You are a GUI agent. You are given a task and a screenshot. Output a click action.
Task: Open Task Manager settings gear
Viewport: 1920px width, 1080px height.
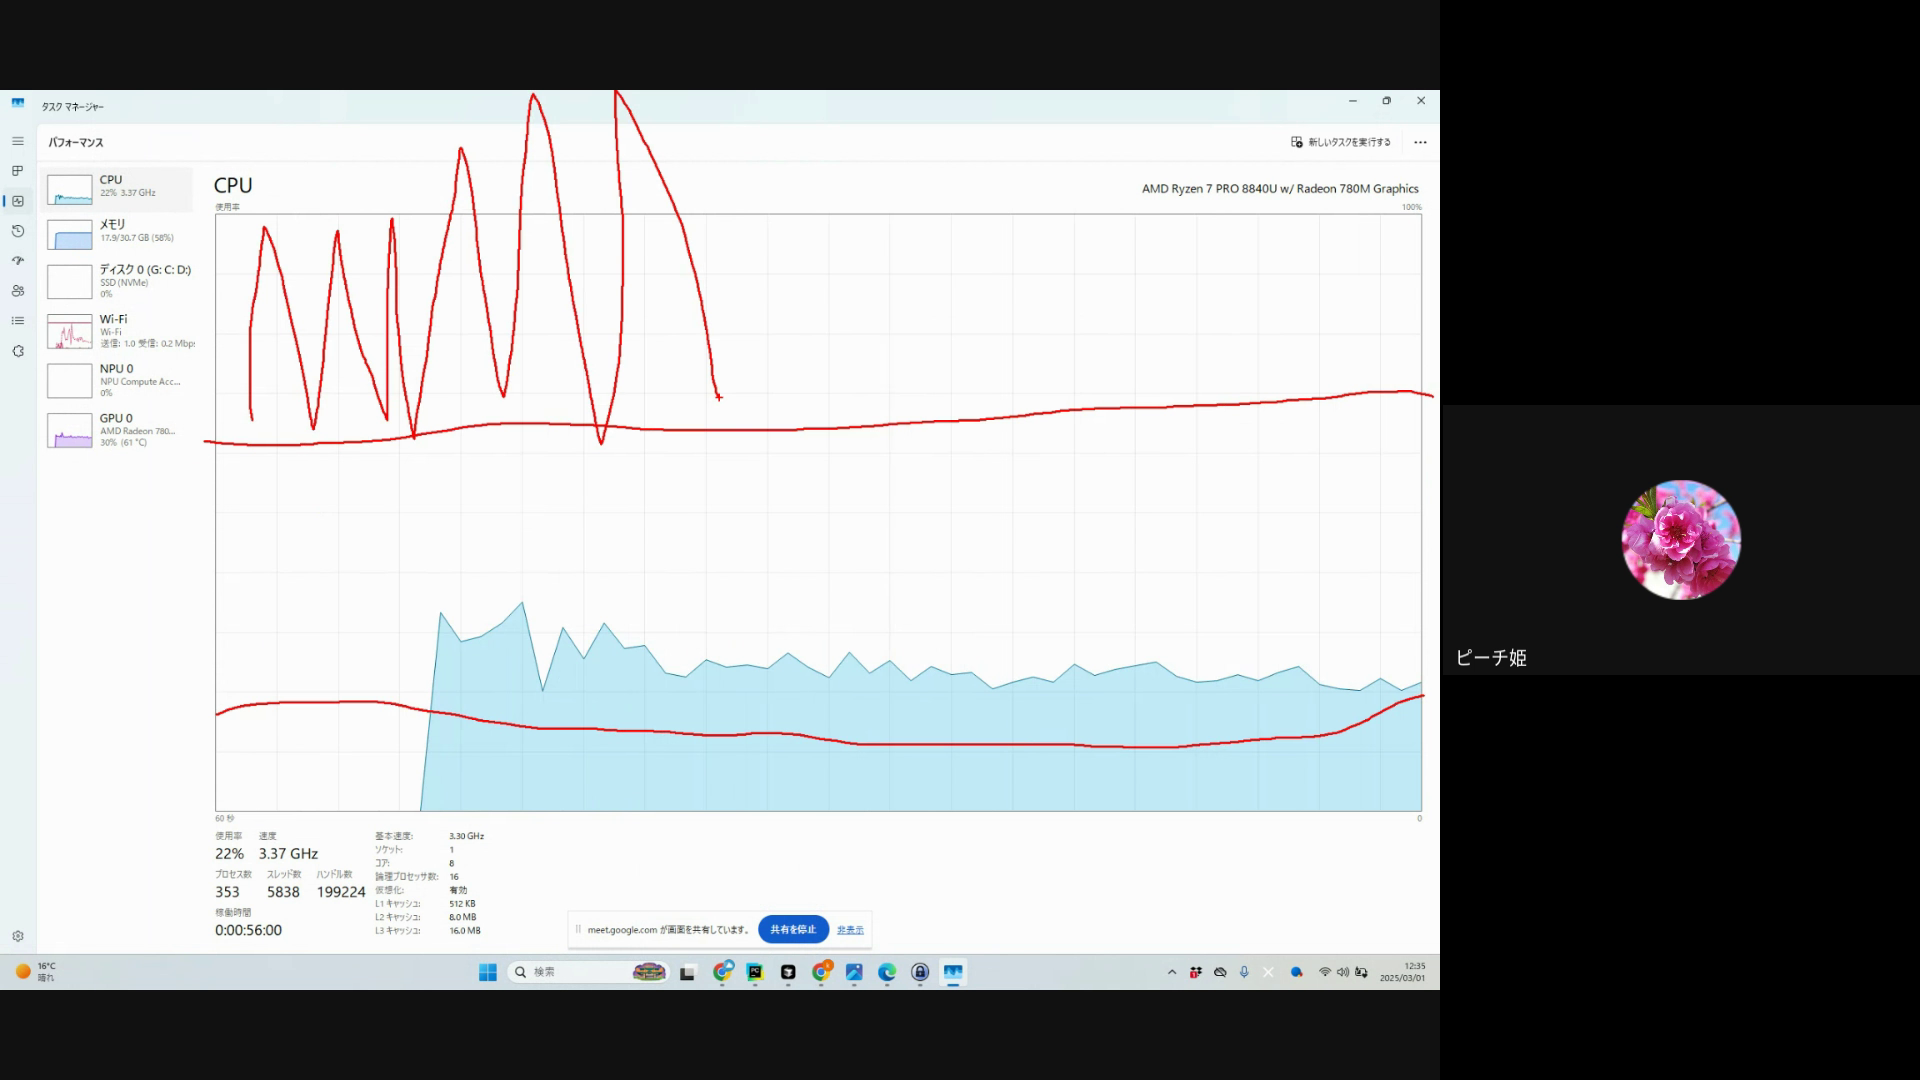tap(18, 937)
